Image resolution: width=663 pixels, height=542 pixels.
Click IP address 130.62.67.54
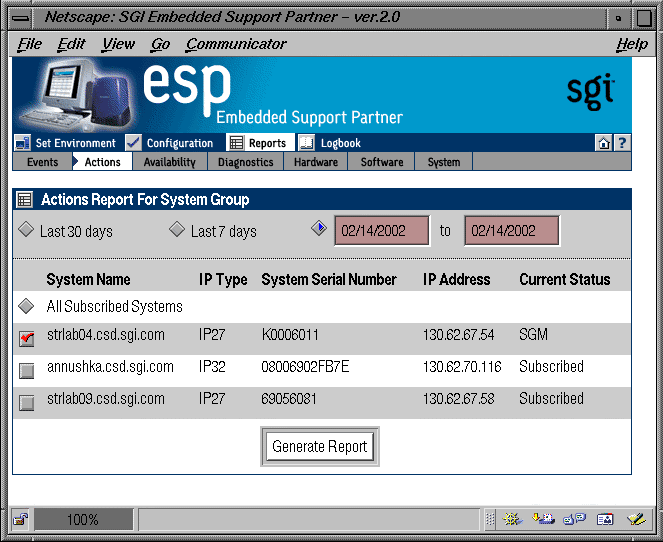click(x=459, y=335)
